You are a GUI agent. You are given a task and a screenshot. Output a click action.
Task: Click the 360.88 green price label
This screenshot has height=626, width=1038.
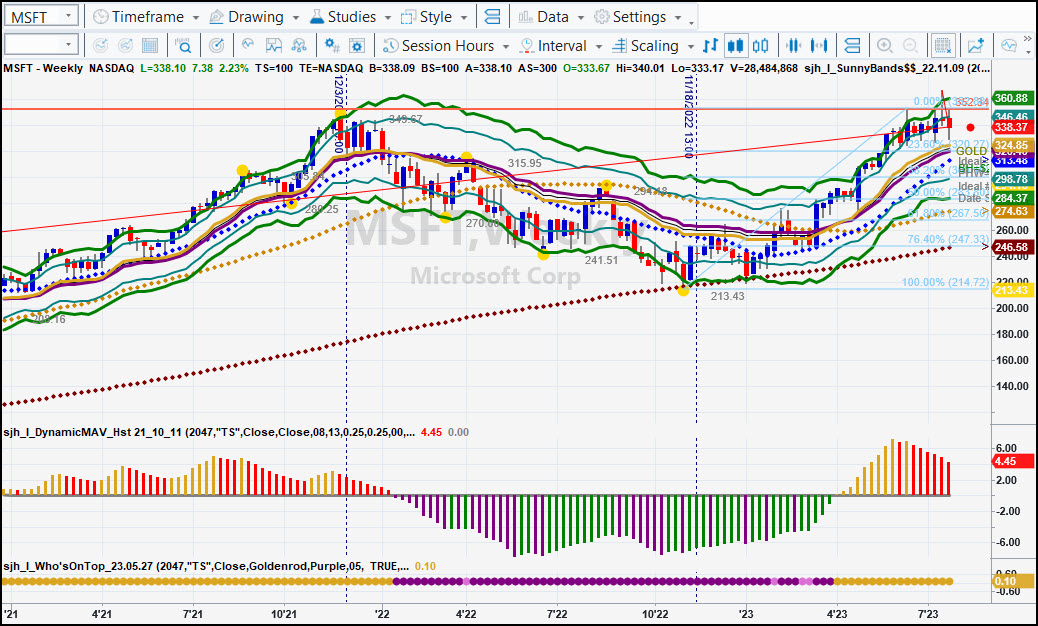(1014, 98)
